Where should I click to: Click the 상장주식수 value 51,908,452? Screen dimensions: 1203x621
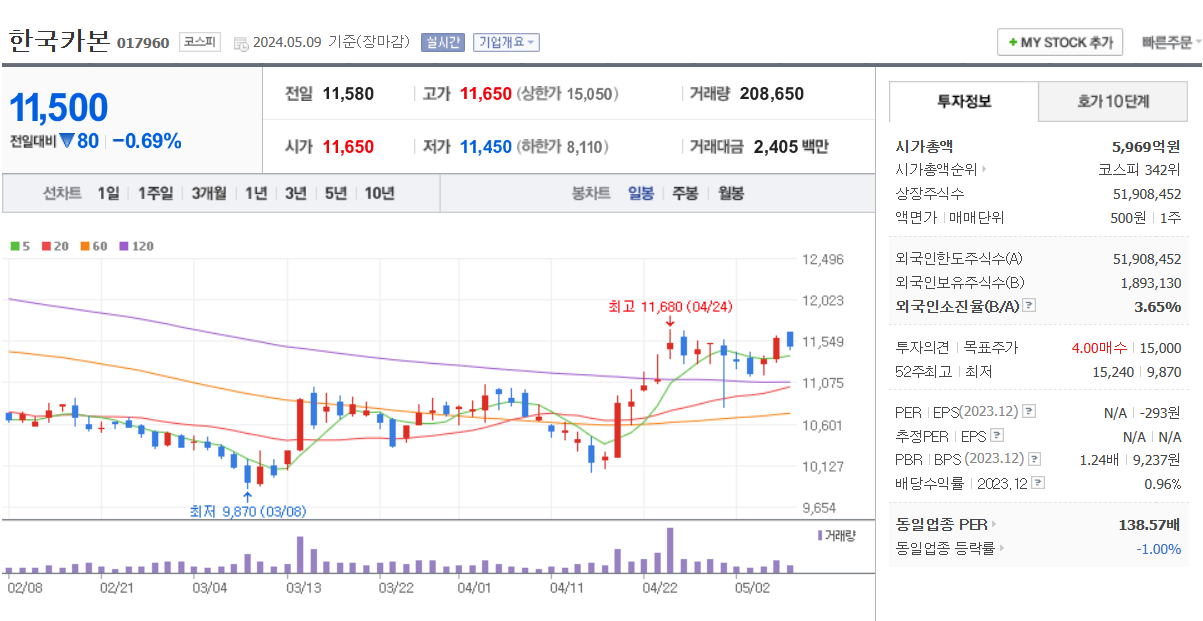1147,194
